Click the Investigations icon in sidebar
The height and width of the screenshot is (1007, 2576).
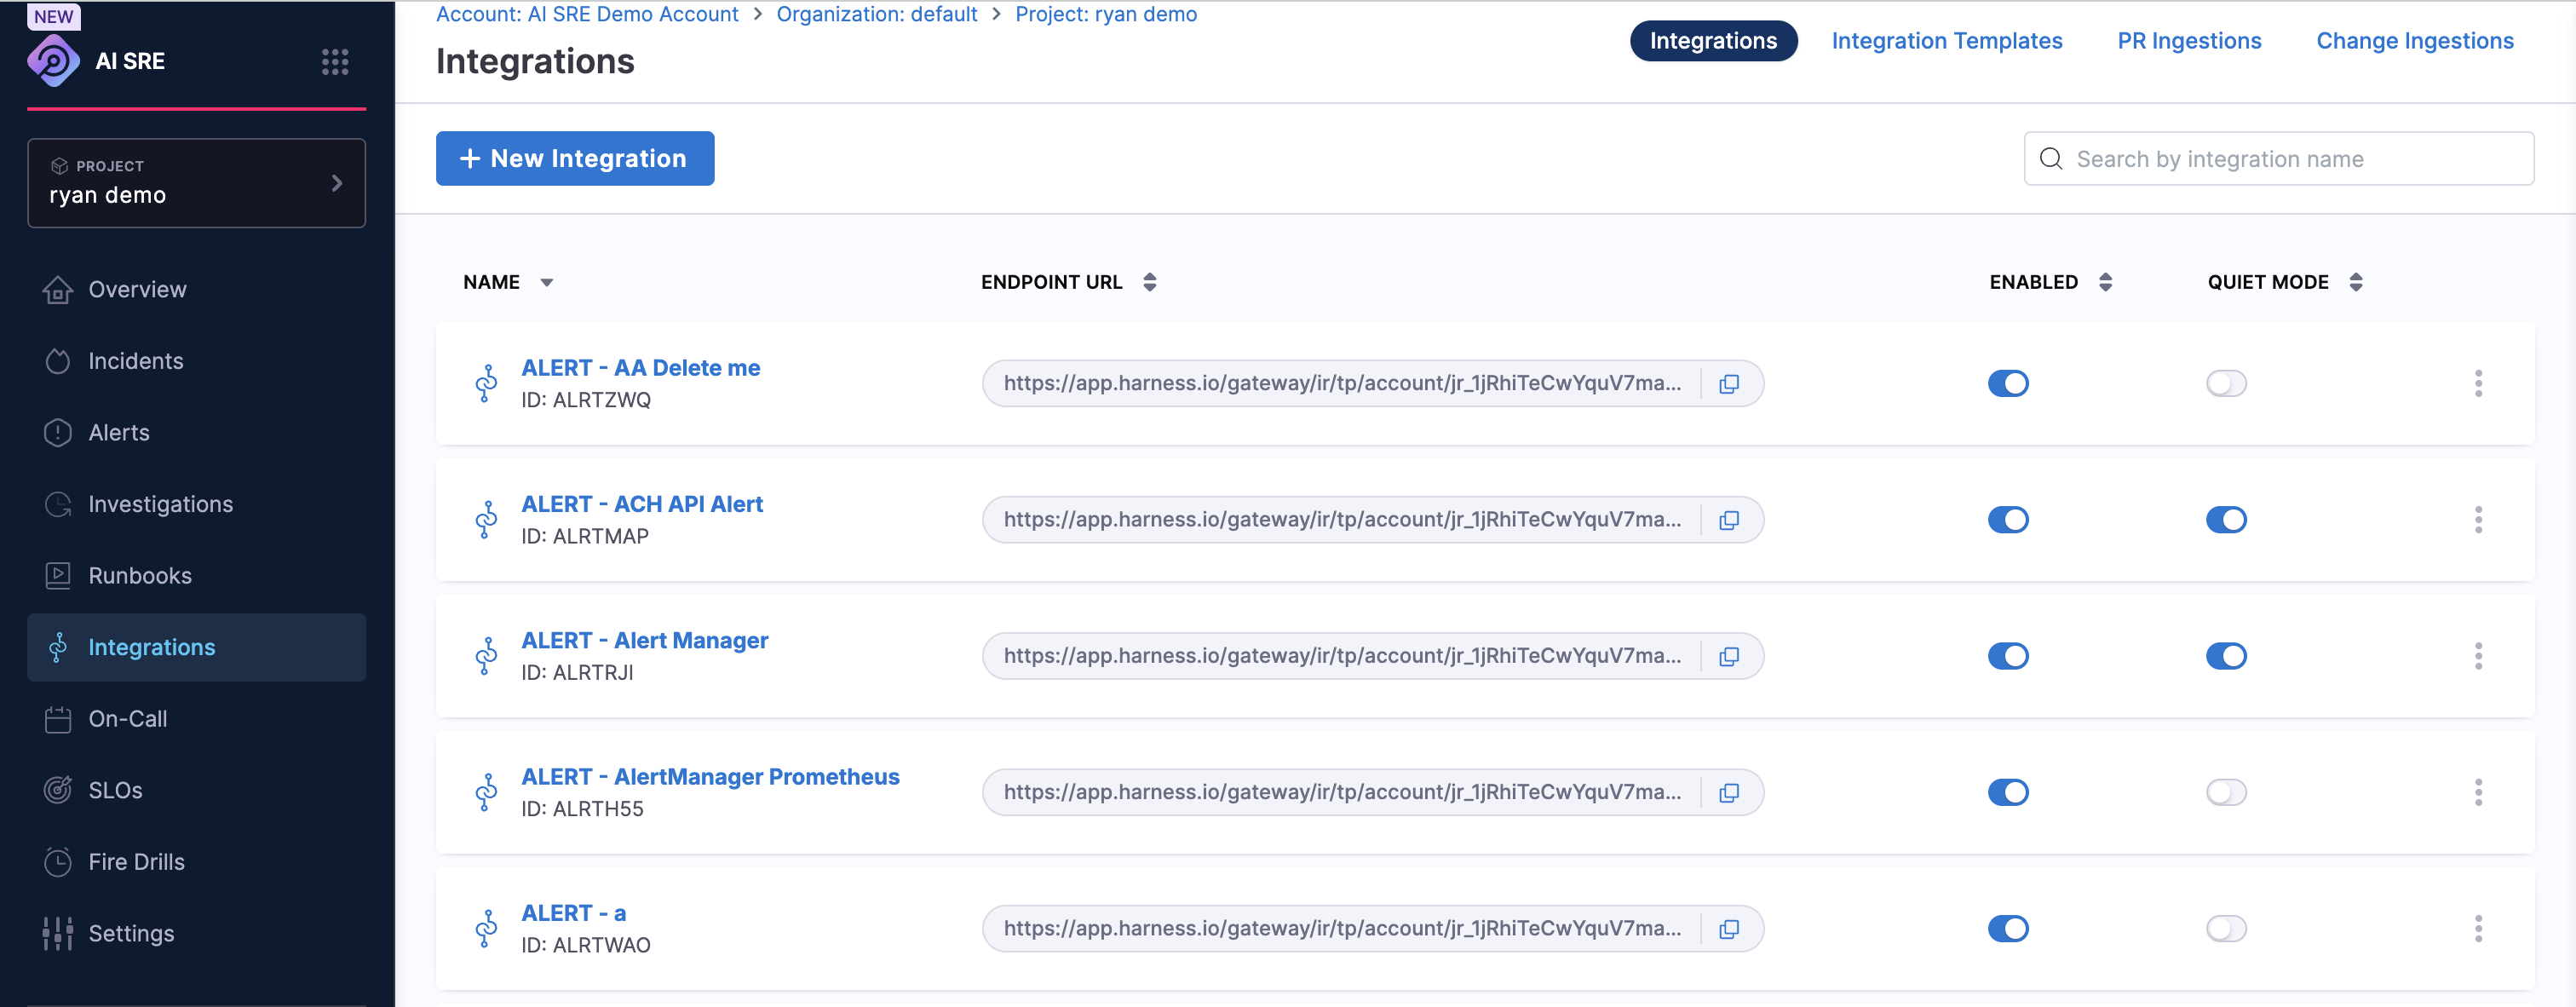coord(58,504)
